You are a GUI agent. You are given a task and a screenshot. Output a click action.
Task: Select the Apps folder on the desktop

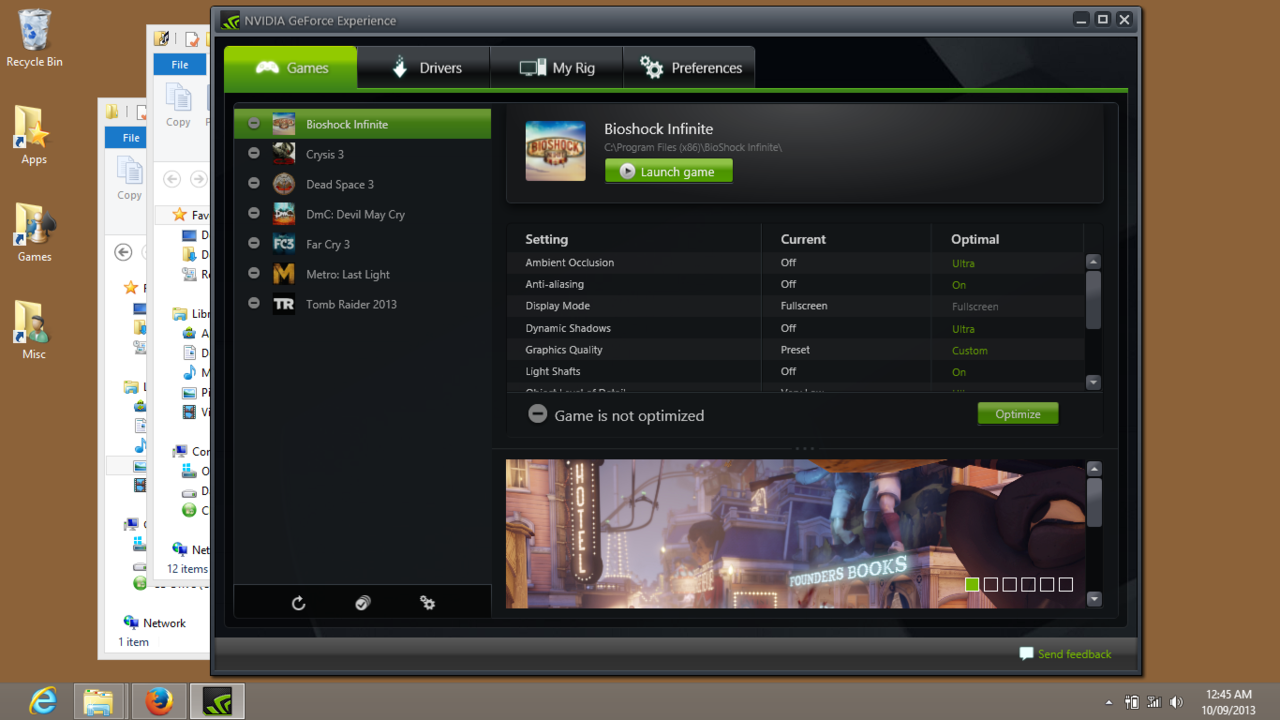(34, 136)
